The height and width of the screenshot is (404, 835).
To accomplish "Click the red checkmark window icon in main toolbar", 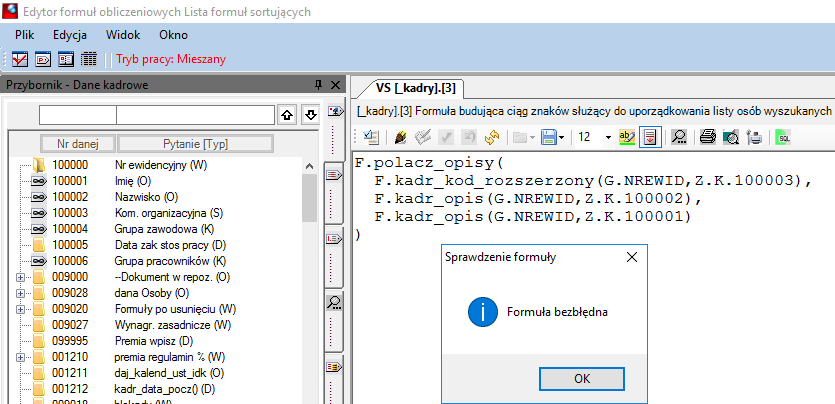I will [x=20, y=59].
